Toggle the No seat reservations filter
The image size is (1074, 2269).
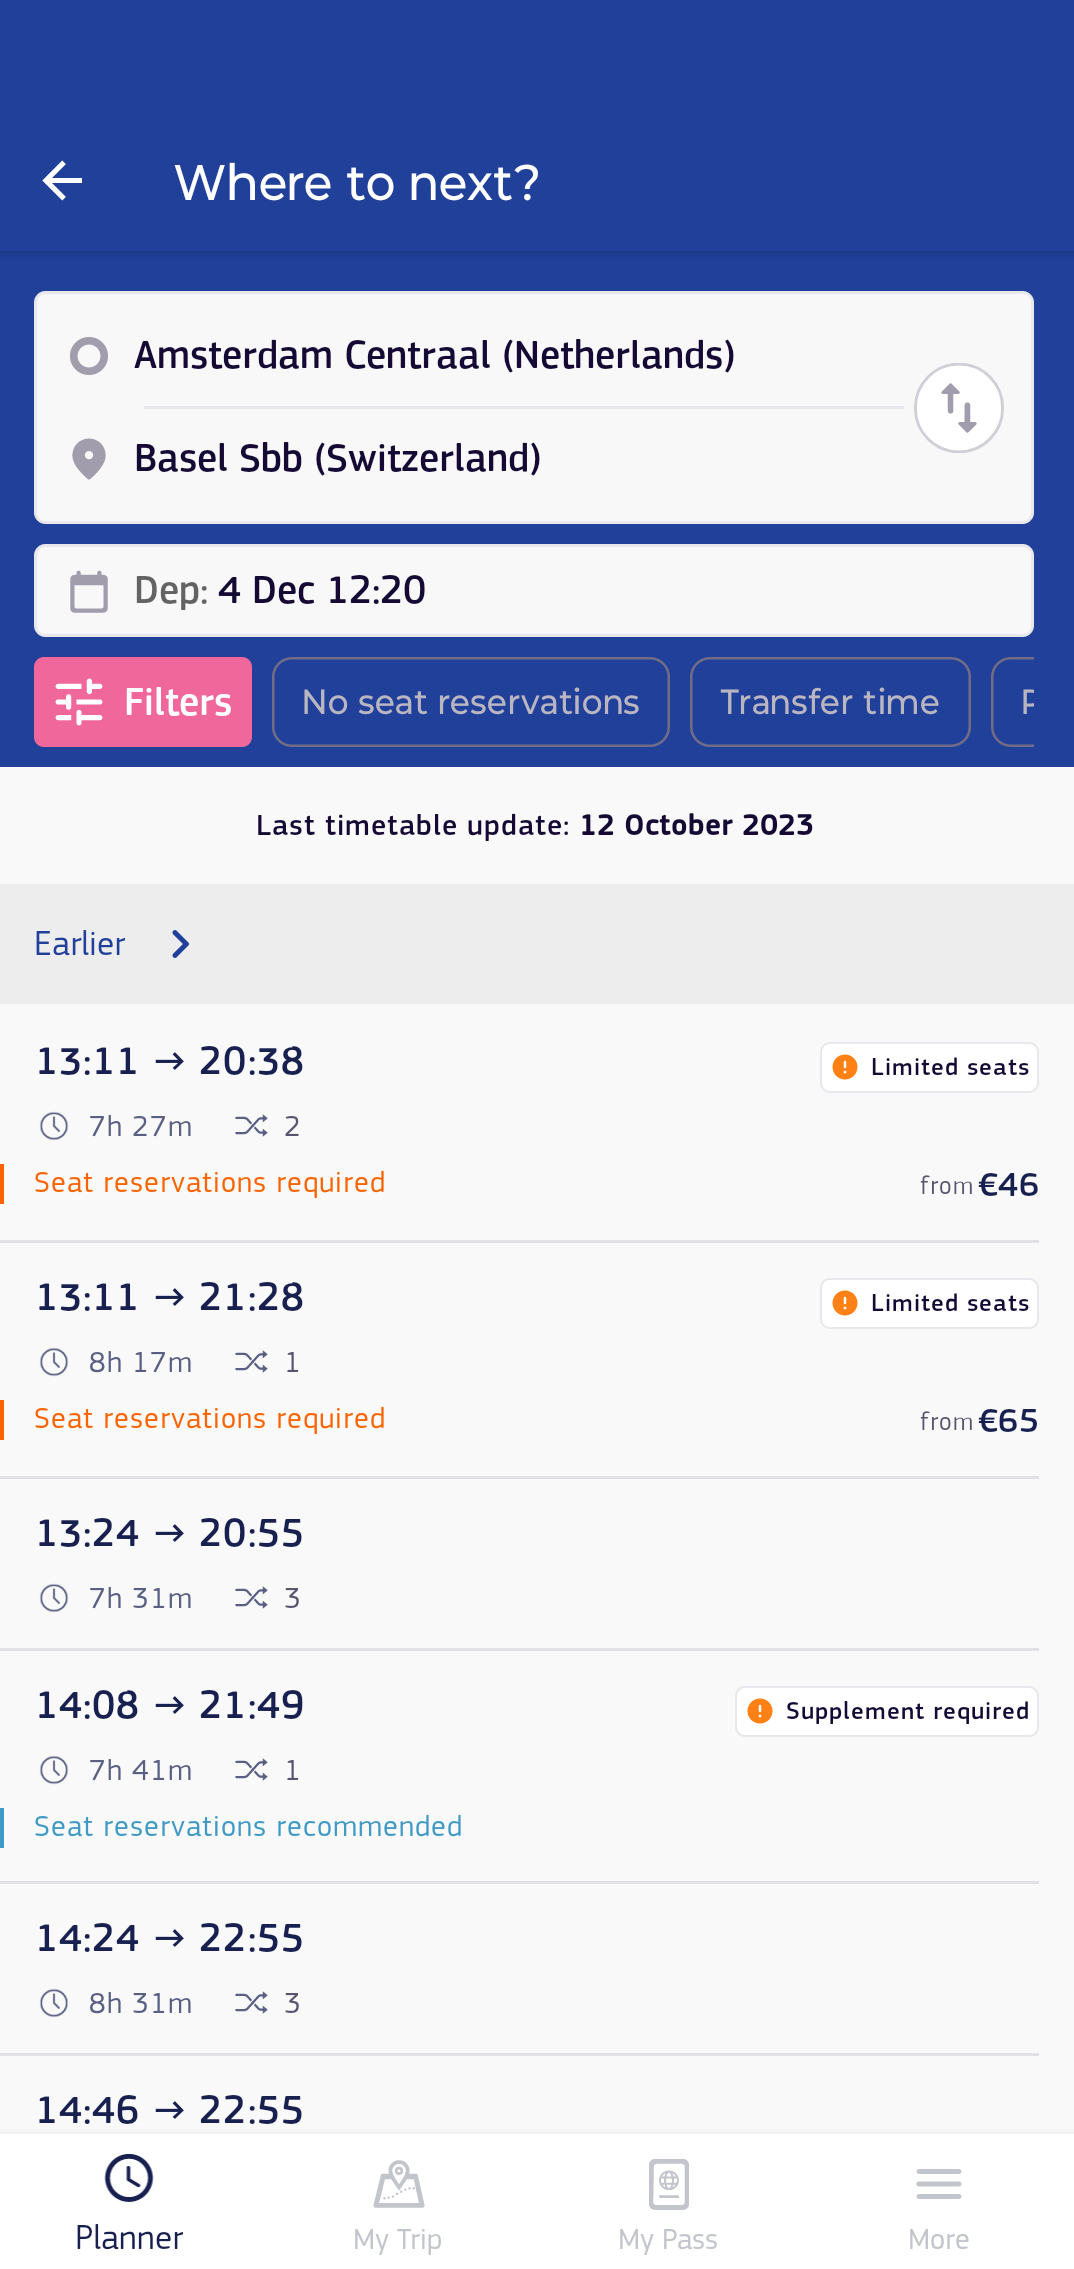click(470, 702)
